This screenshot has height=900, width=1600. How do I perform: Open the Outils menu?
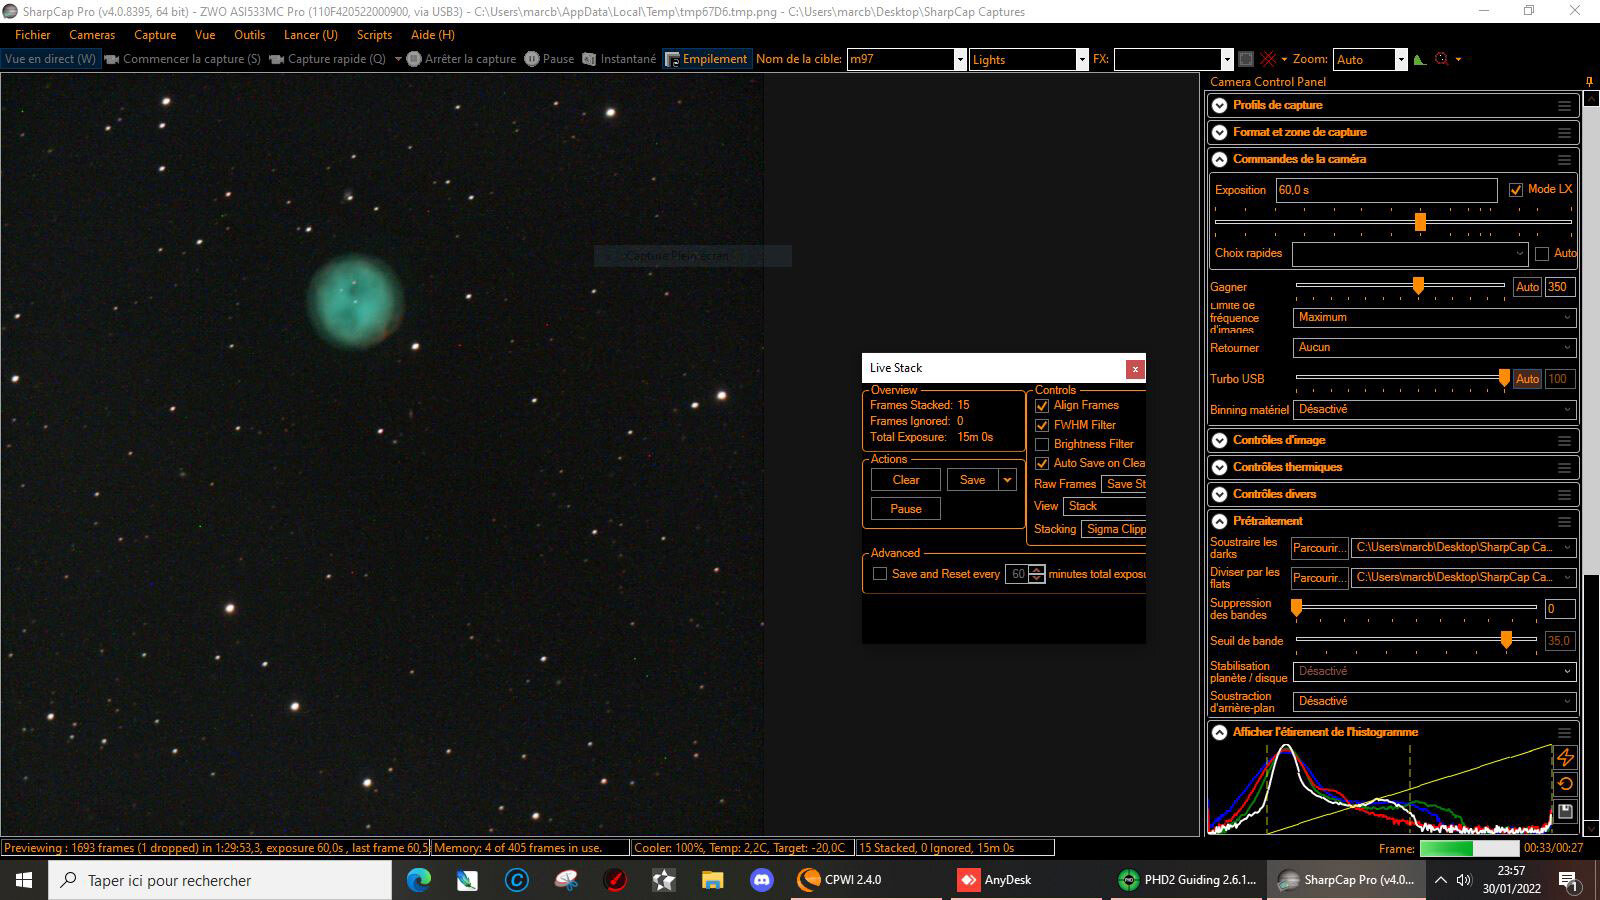point(250,35)
